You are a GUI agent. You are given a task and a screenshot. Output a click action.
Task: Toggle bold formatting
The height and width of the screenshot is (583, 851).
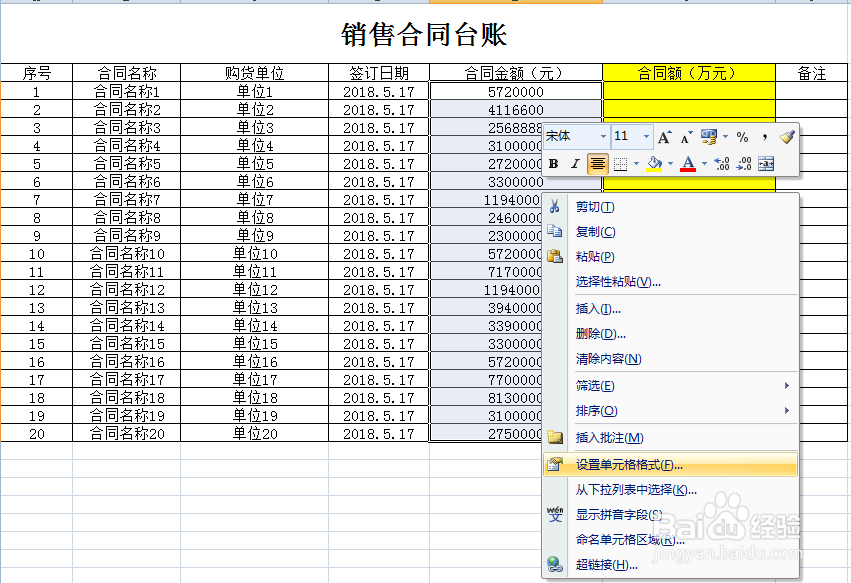554,164
